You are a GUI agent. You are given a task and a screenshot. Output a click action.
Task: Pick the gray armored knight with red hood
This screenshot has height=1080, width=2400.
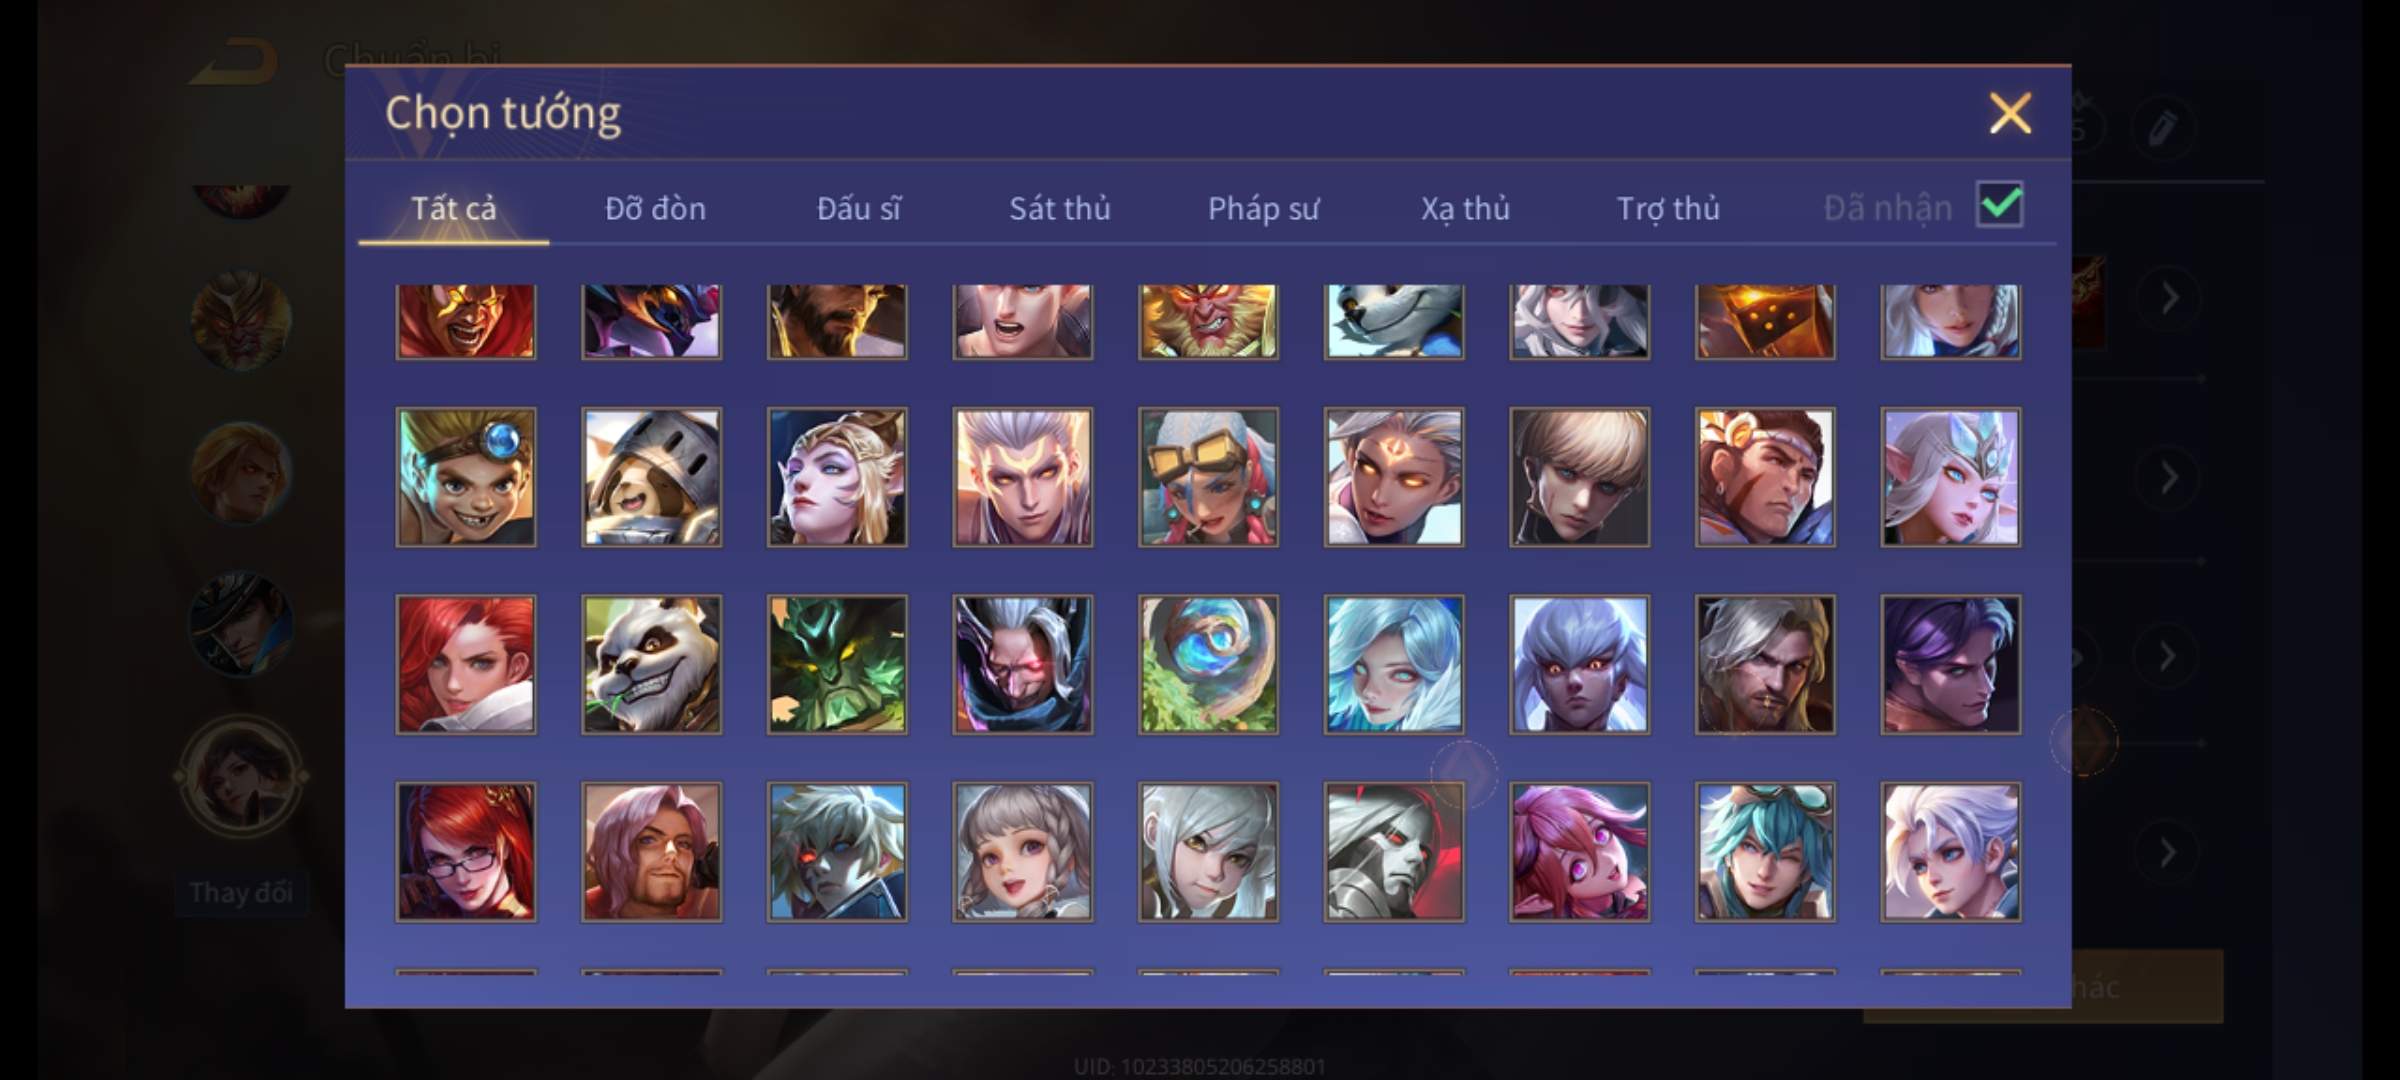pos(1394,852)
